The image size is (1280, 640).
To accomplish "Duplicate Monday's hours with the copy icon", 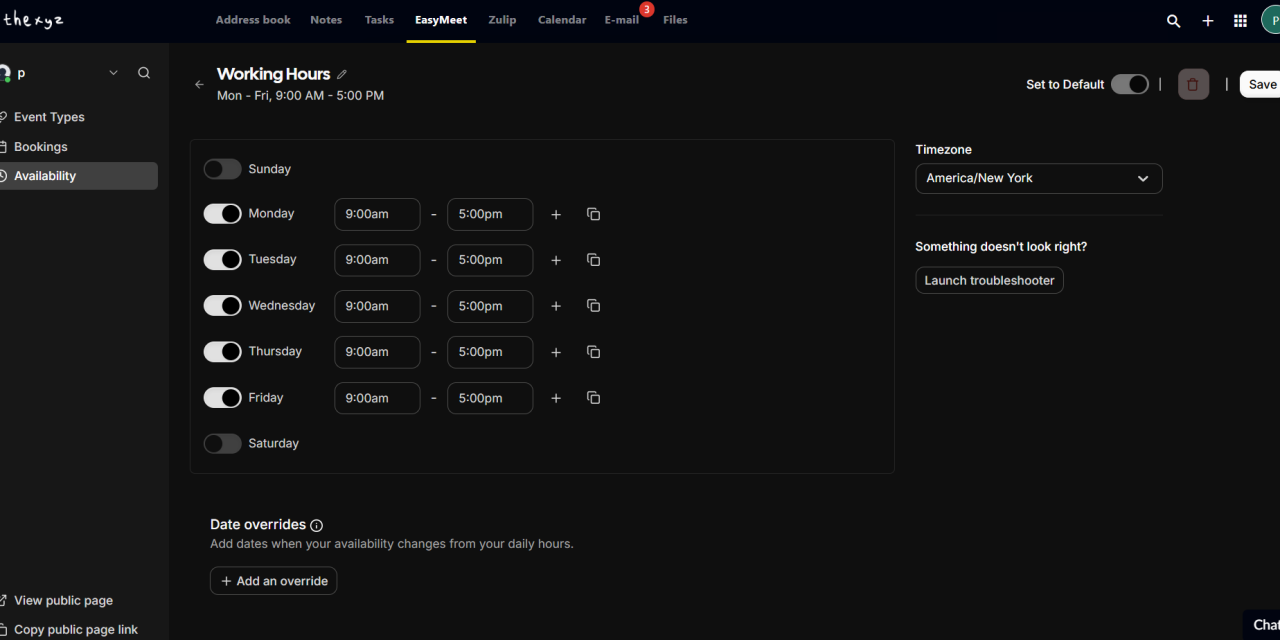I will pyautogui.click(x=593, y=214).
